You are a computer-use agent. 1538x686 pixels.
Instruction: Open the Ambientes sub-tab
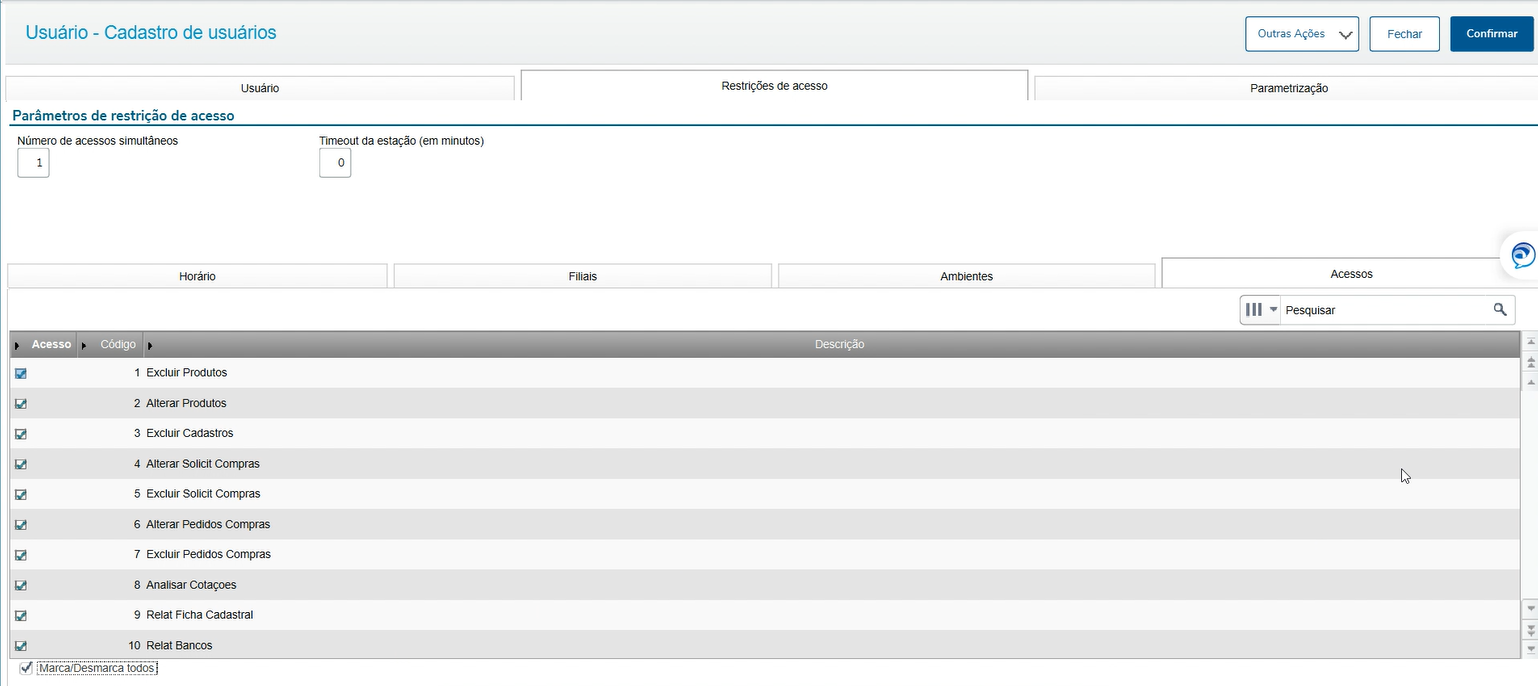967,276
